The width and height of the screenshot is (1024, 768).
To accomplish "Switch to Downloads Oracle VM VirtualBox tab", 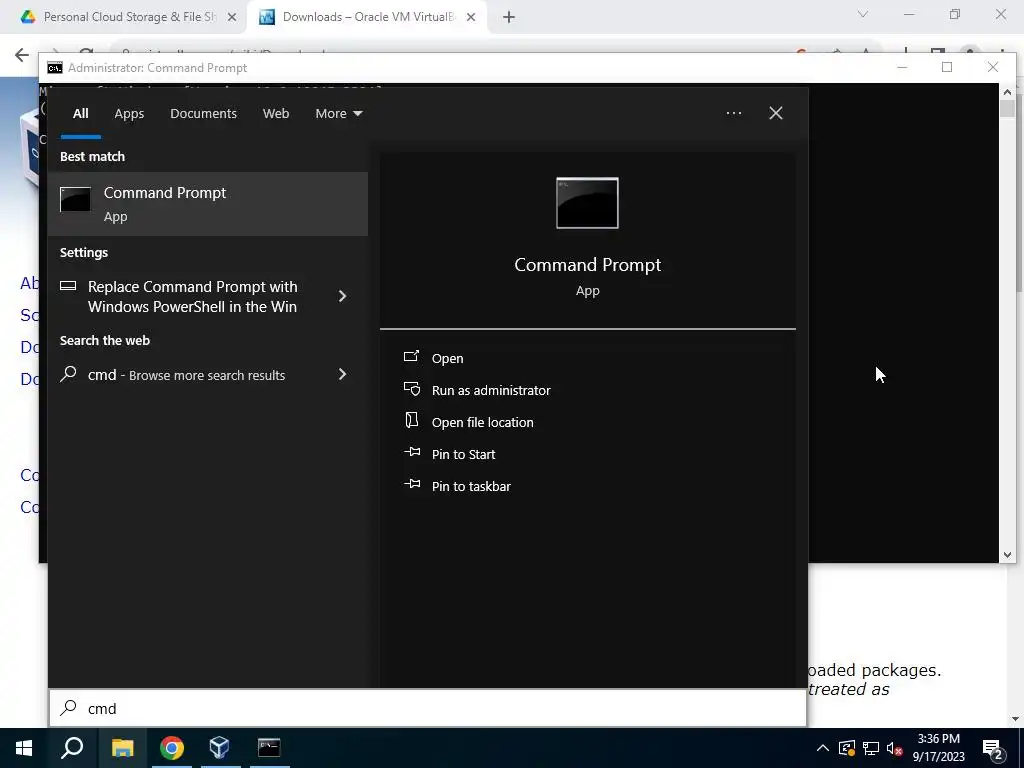I will point(368,17).
